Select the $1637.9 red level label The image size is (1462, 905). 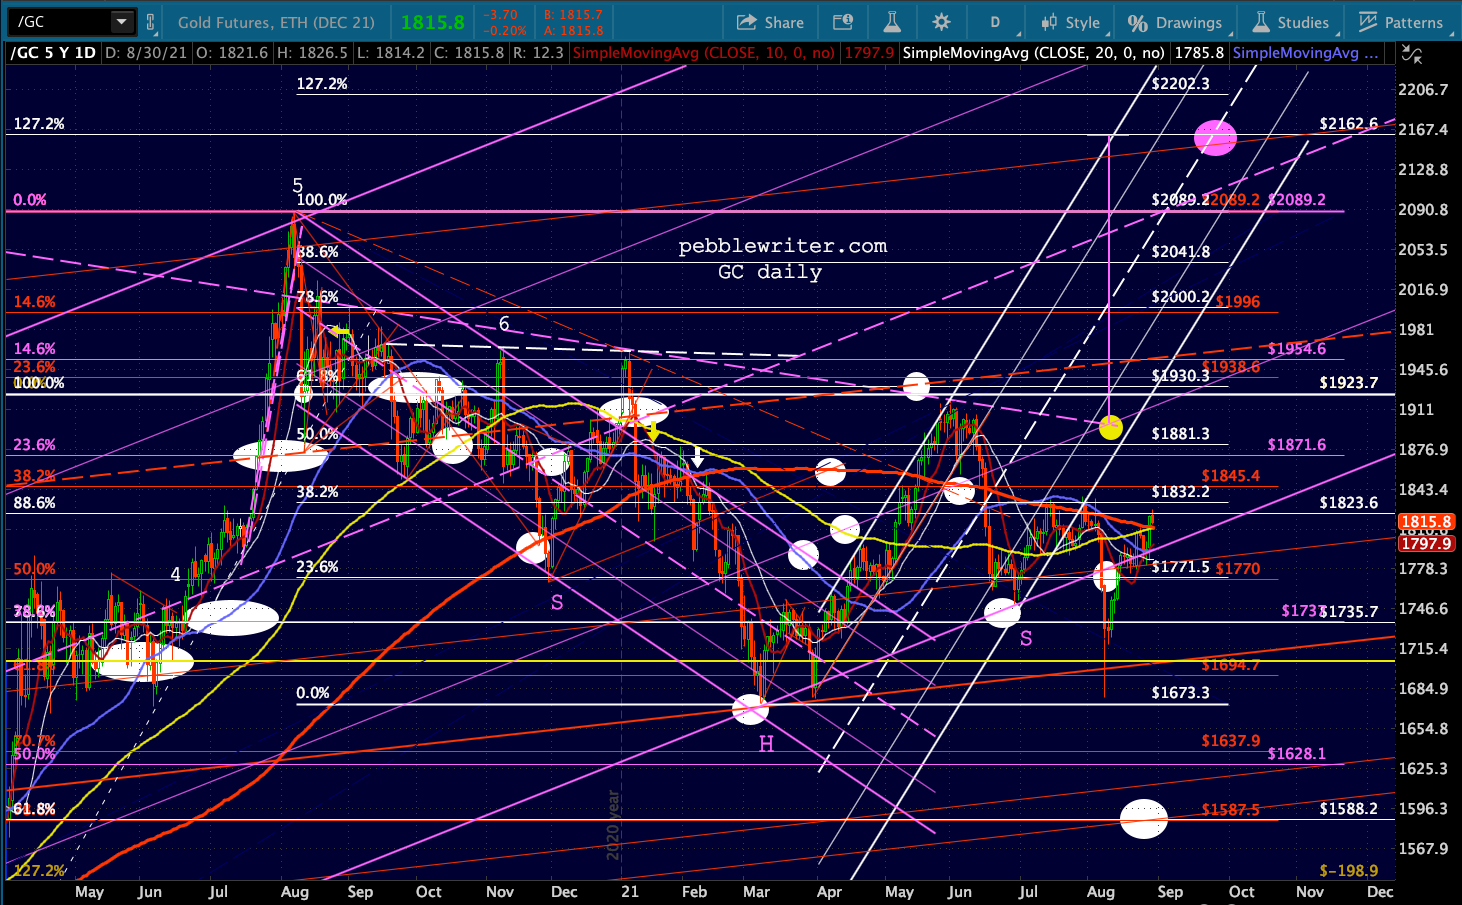point(1230,741)
